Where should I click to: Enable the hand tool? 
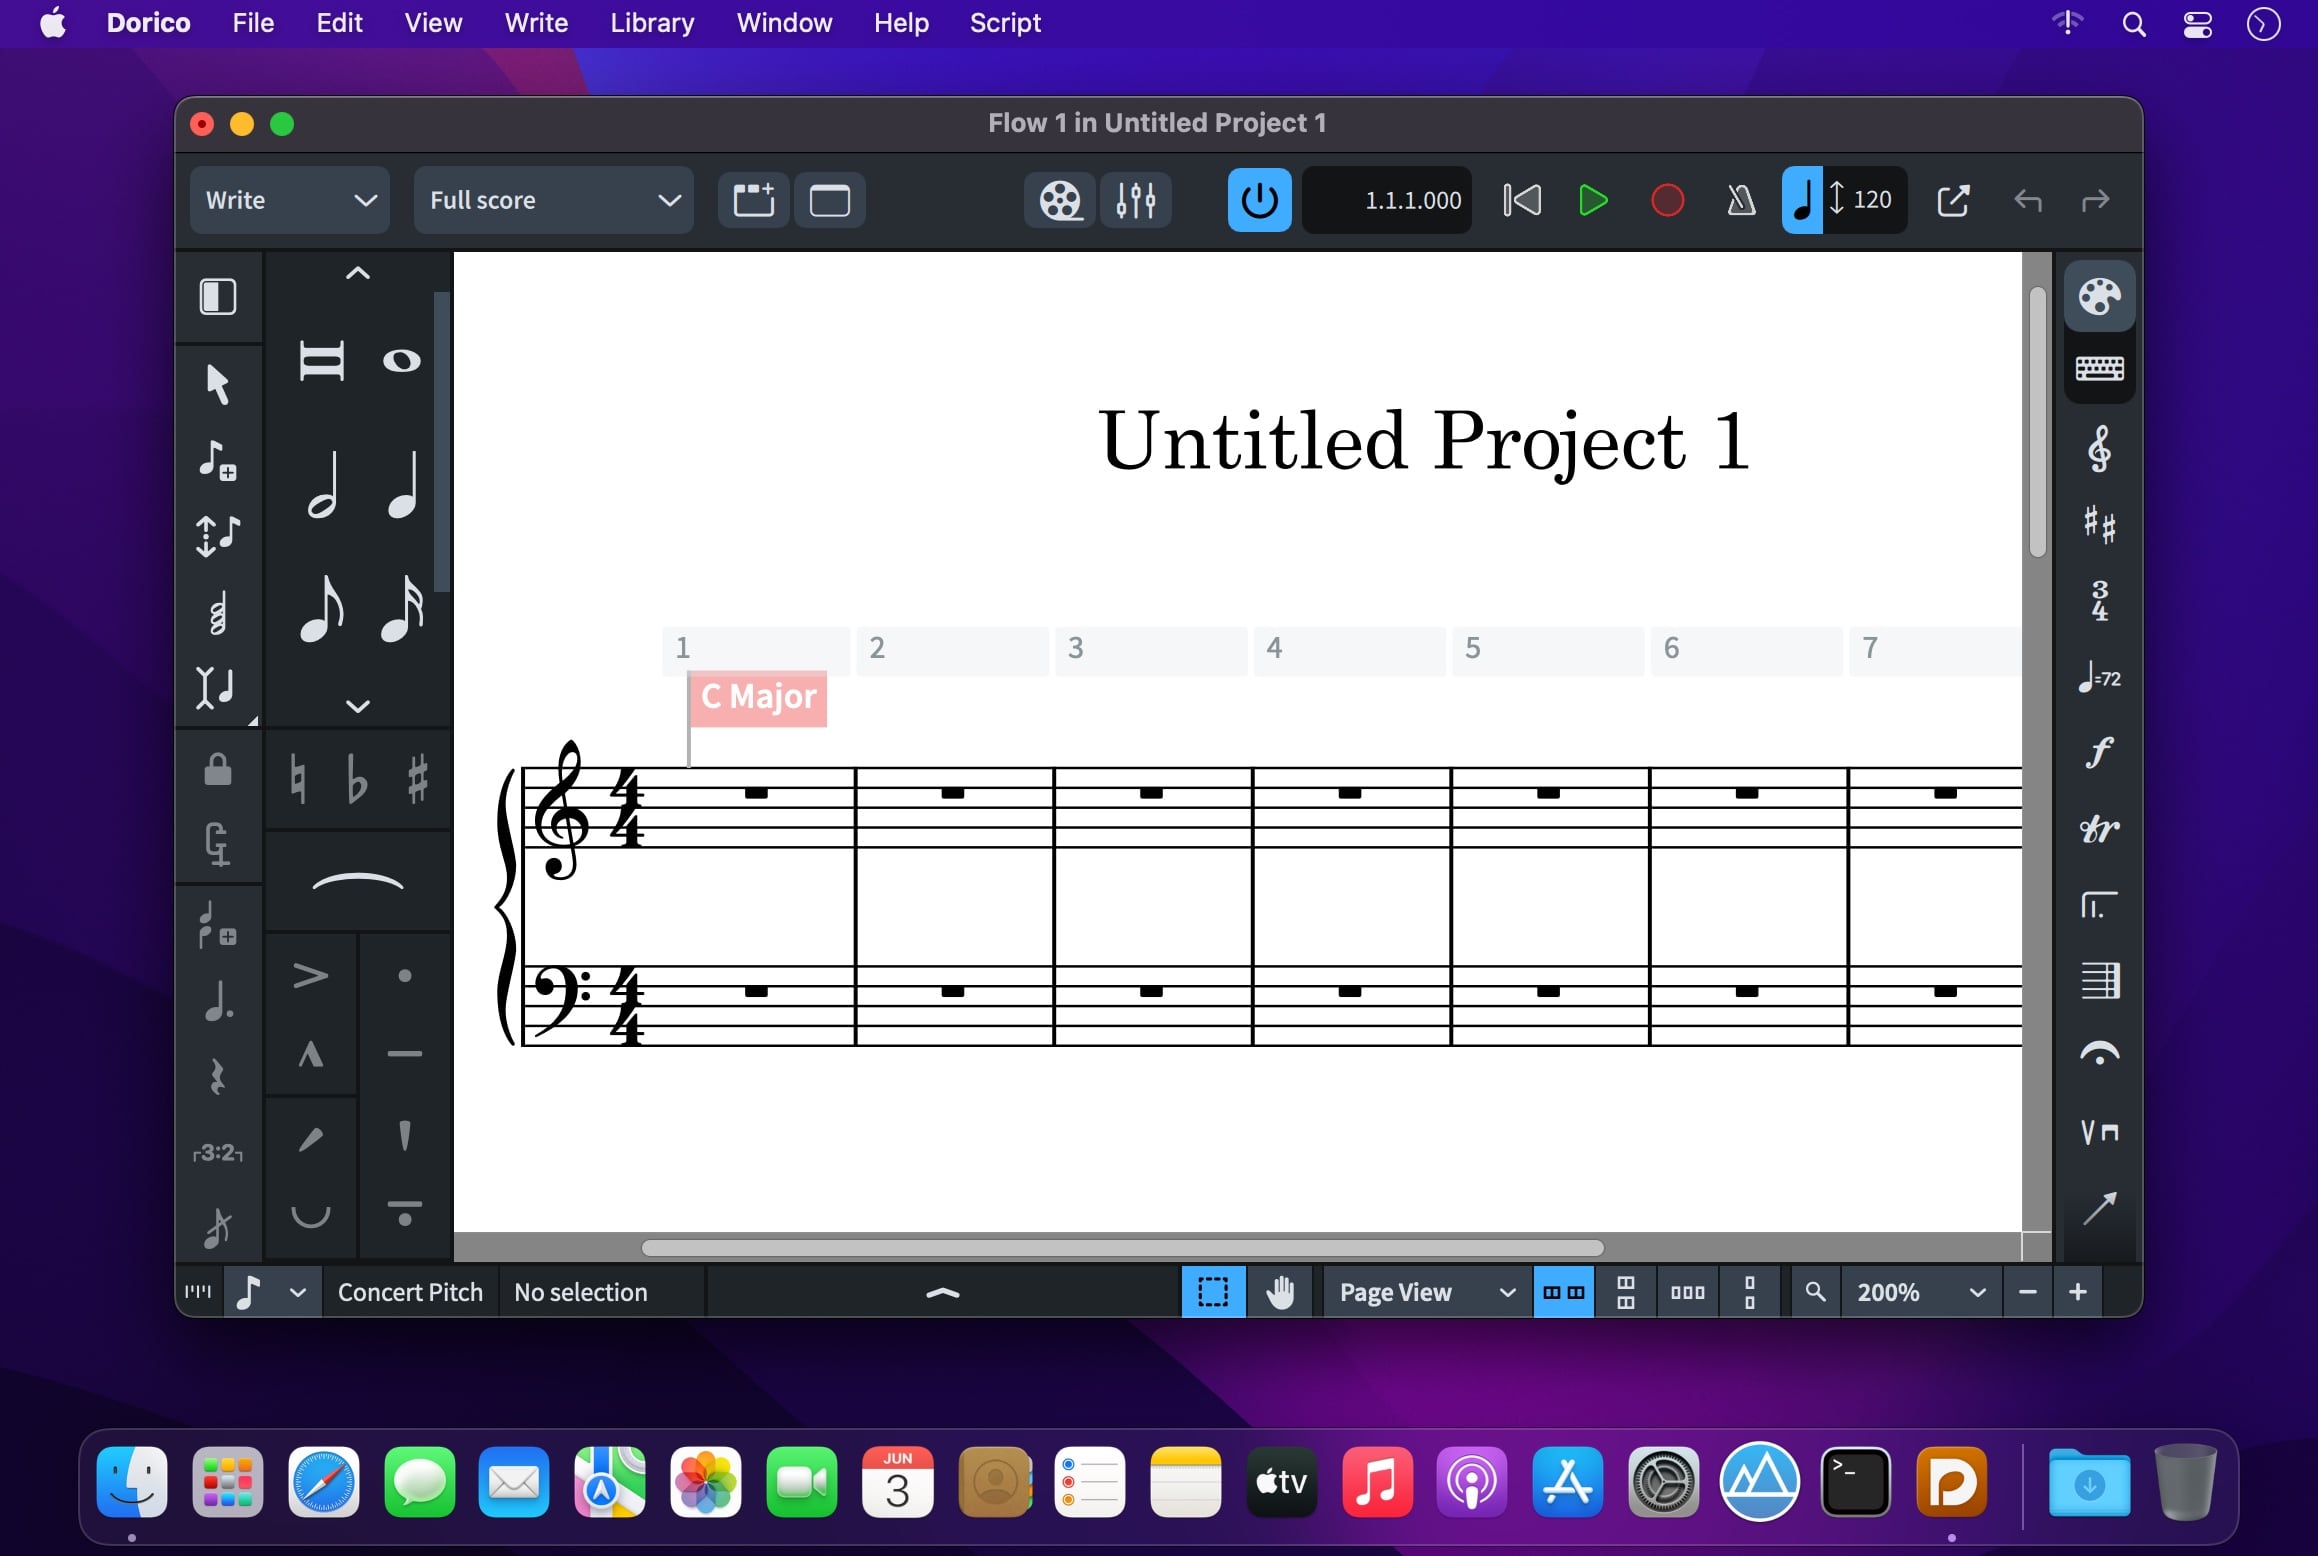[x=1279, y=1292]
